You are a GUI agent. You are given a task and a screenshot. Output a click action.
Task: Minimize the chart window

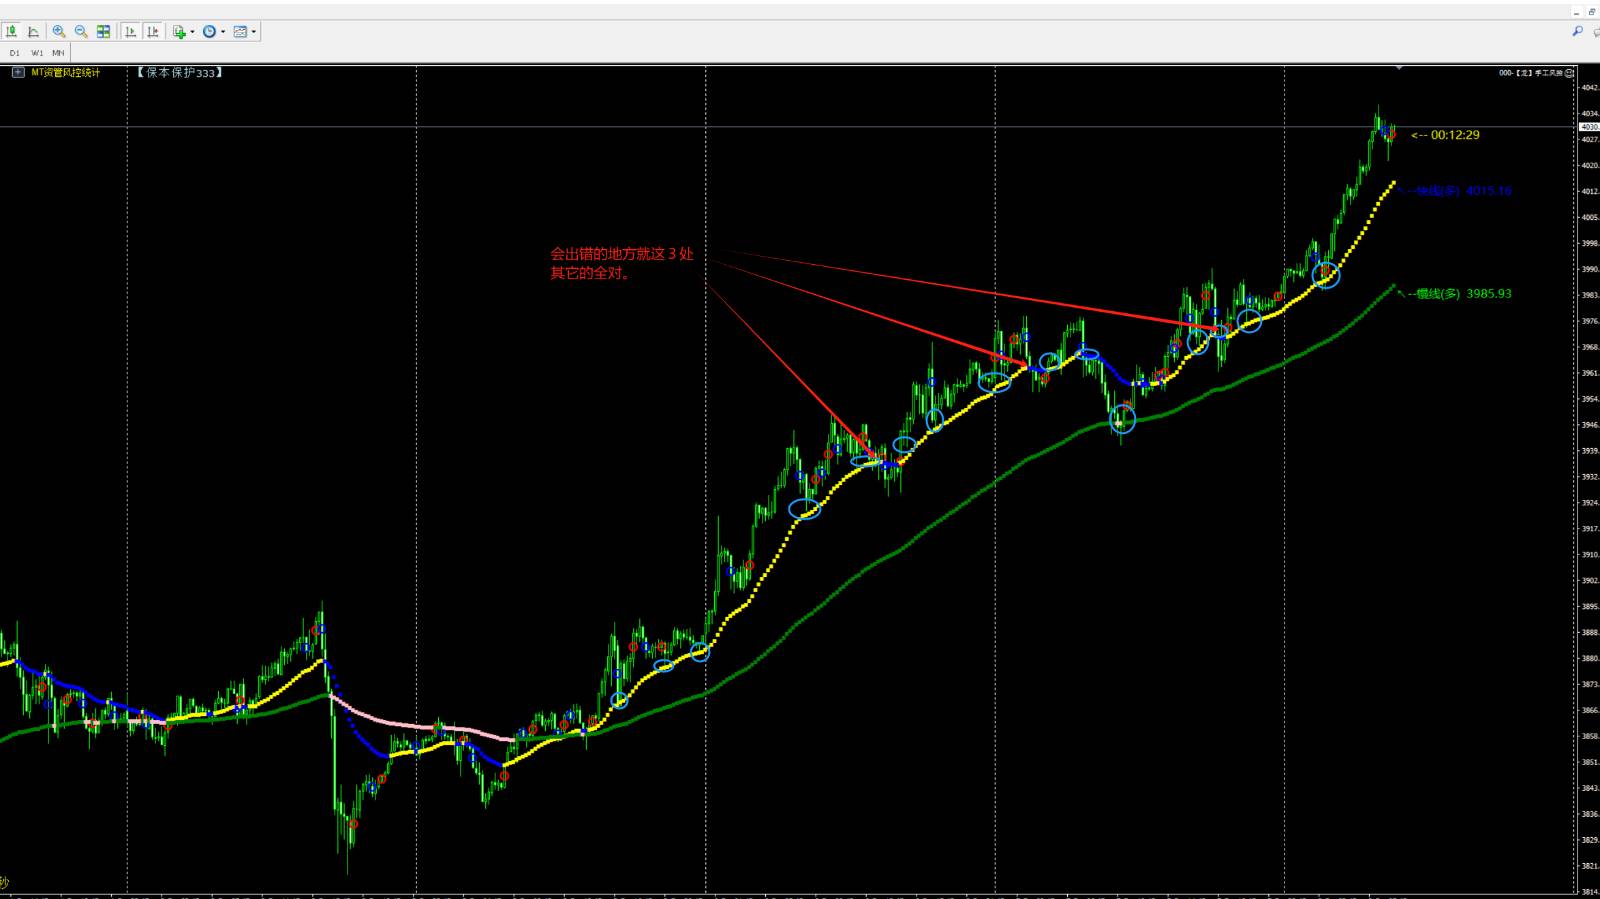coord(1577,13)
